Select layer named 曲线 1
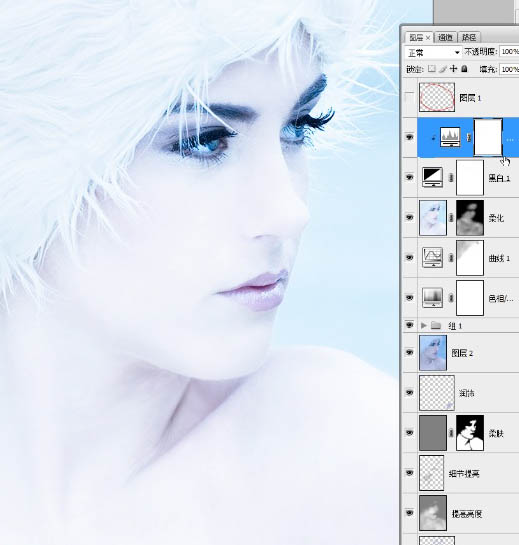This screenshot has height=545, width=519. pyautogui.click(x=499, y=258)
